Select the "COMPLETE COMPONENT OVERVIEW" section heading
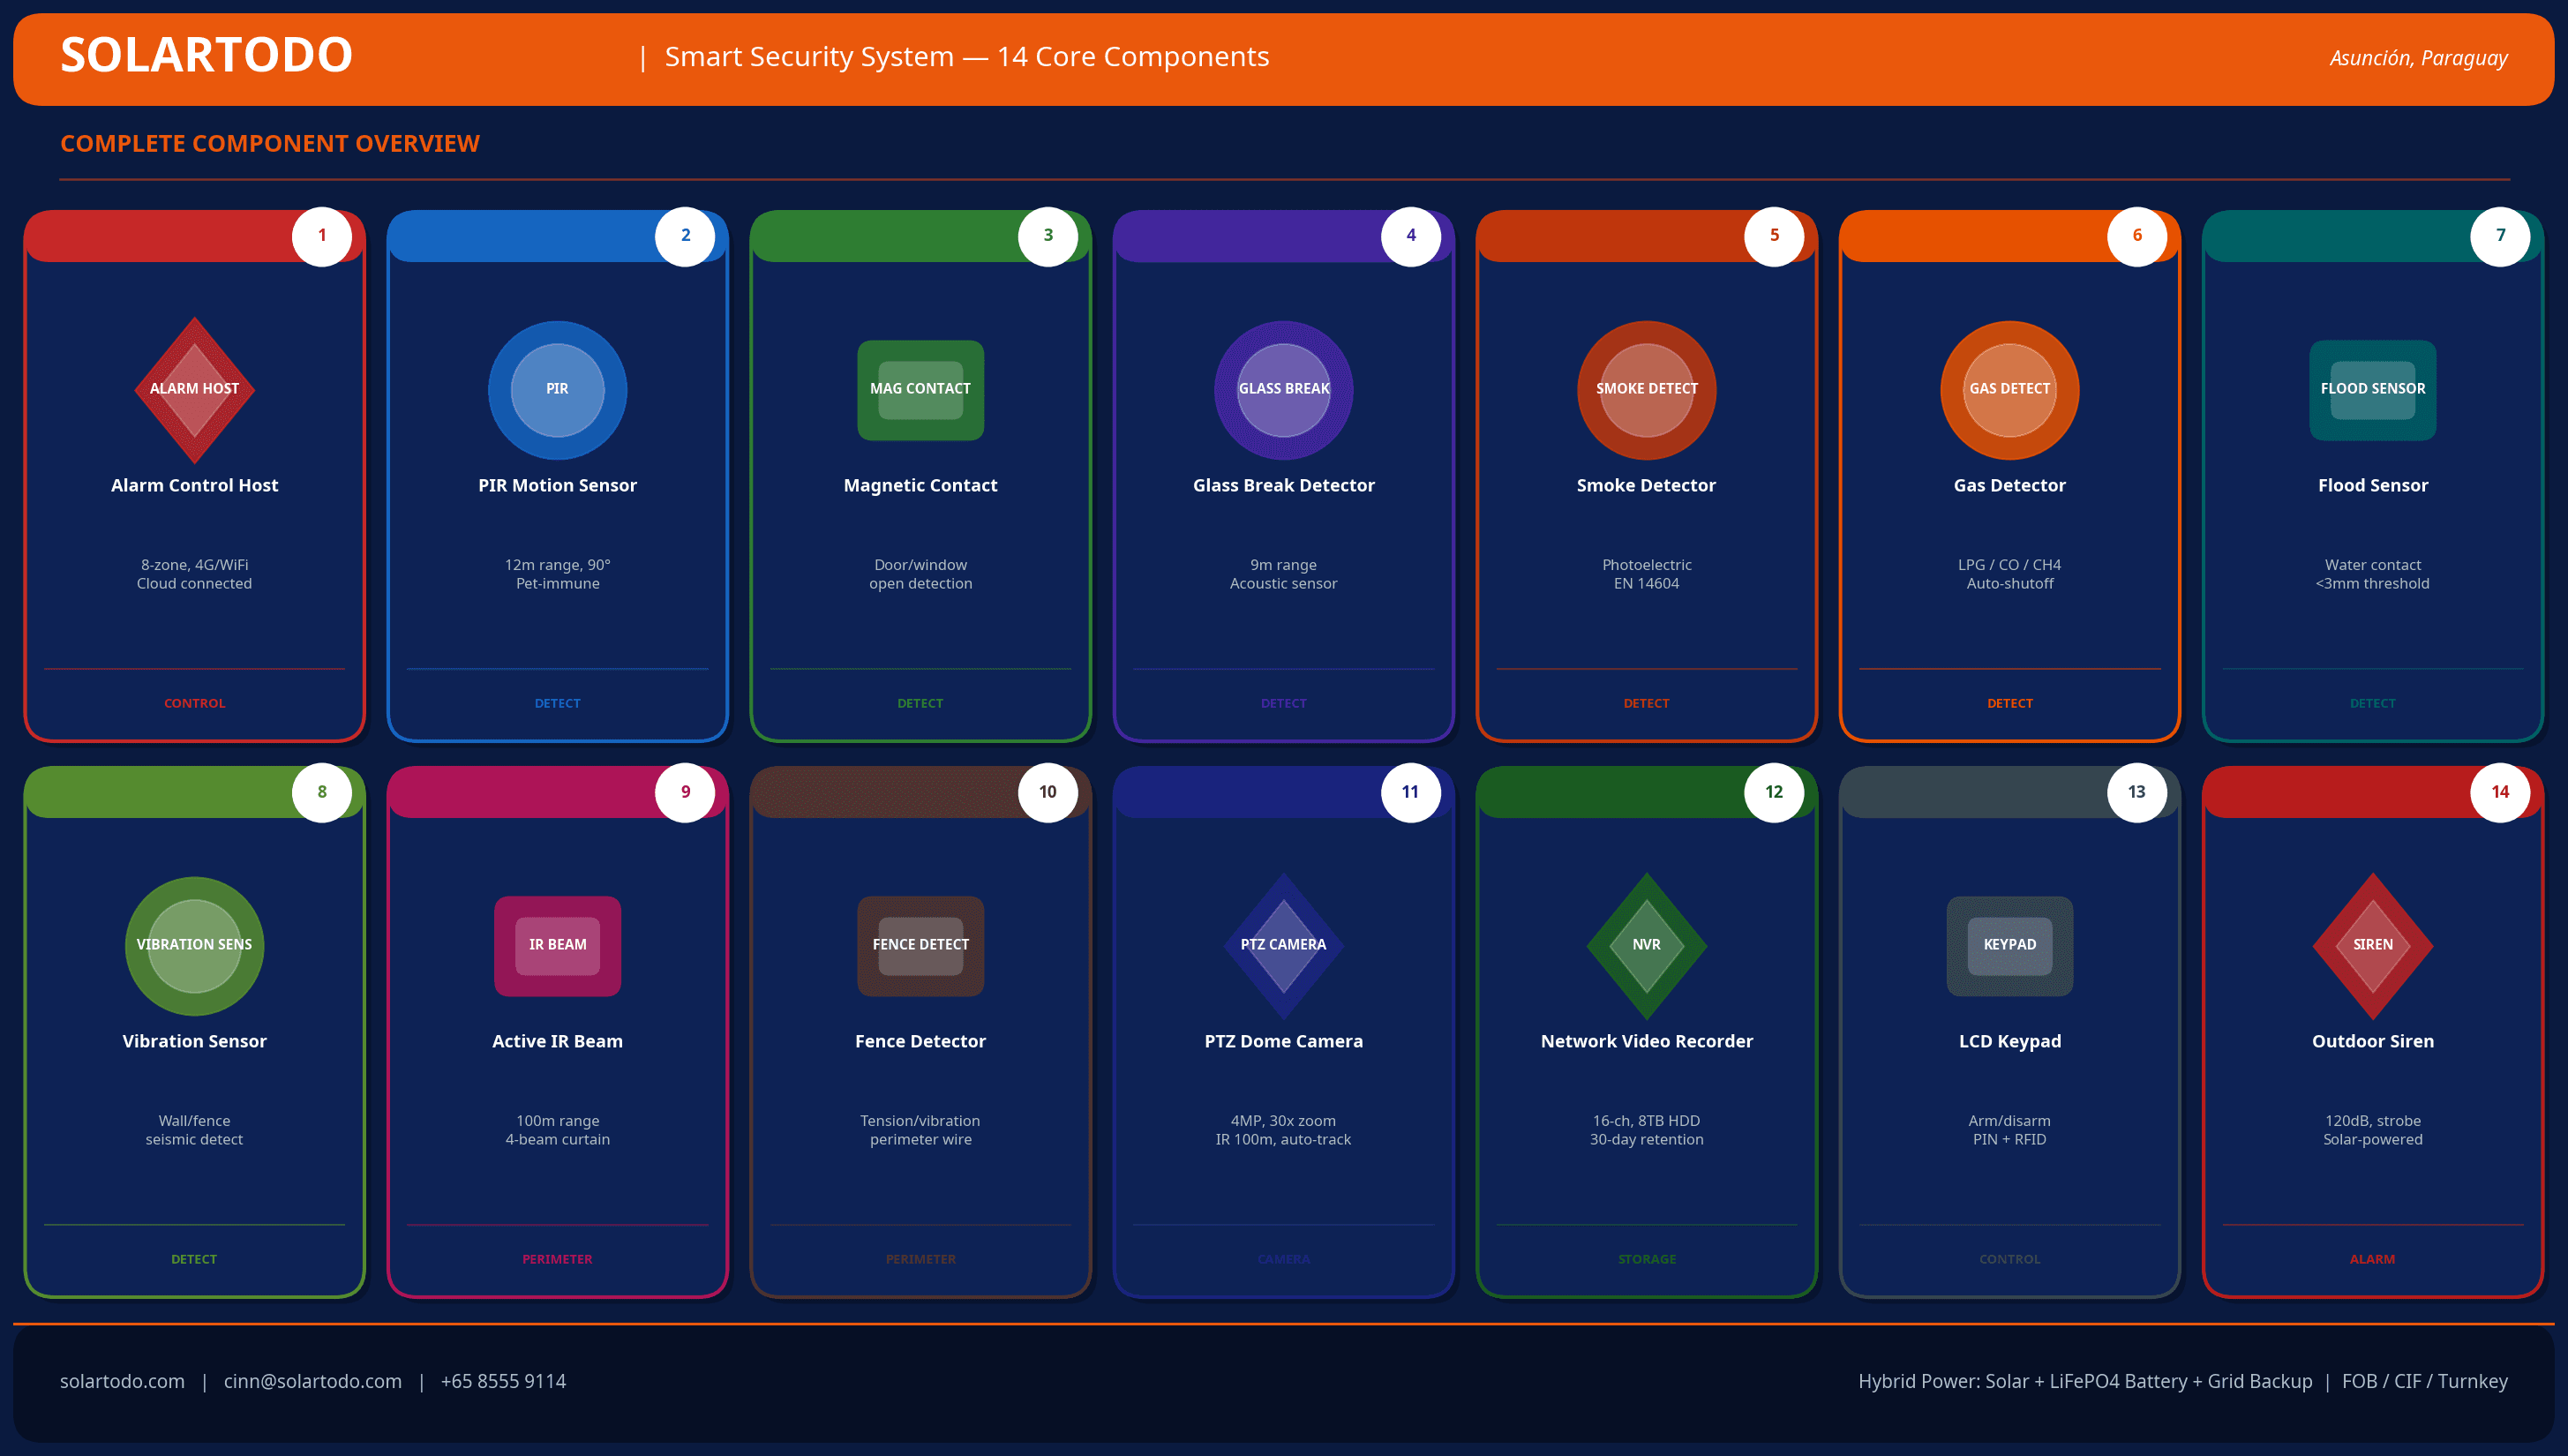Viewport: 2568px width, 1456px height. click(x=270, y=144)
